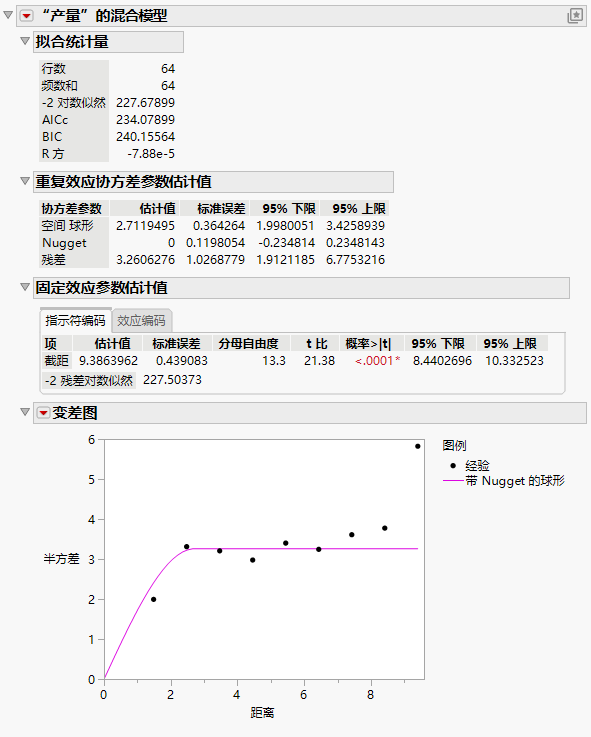Click the t 比 column header
This screenshot has height=737, width=591.
pyautogui.click(x=317, y=344)
